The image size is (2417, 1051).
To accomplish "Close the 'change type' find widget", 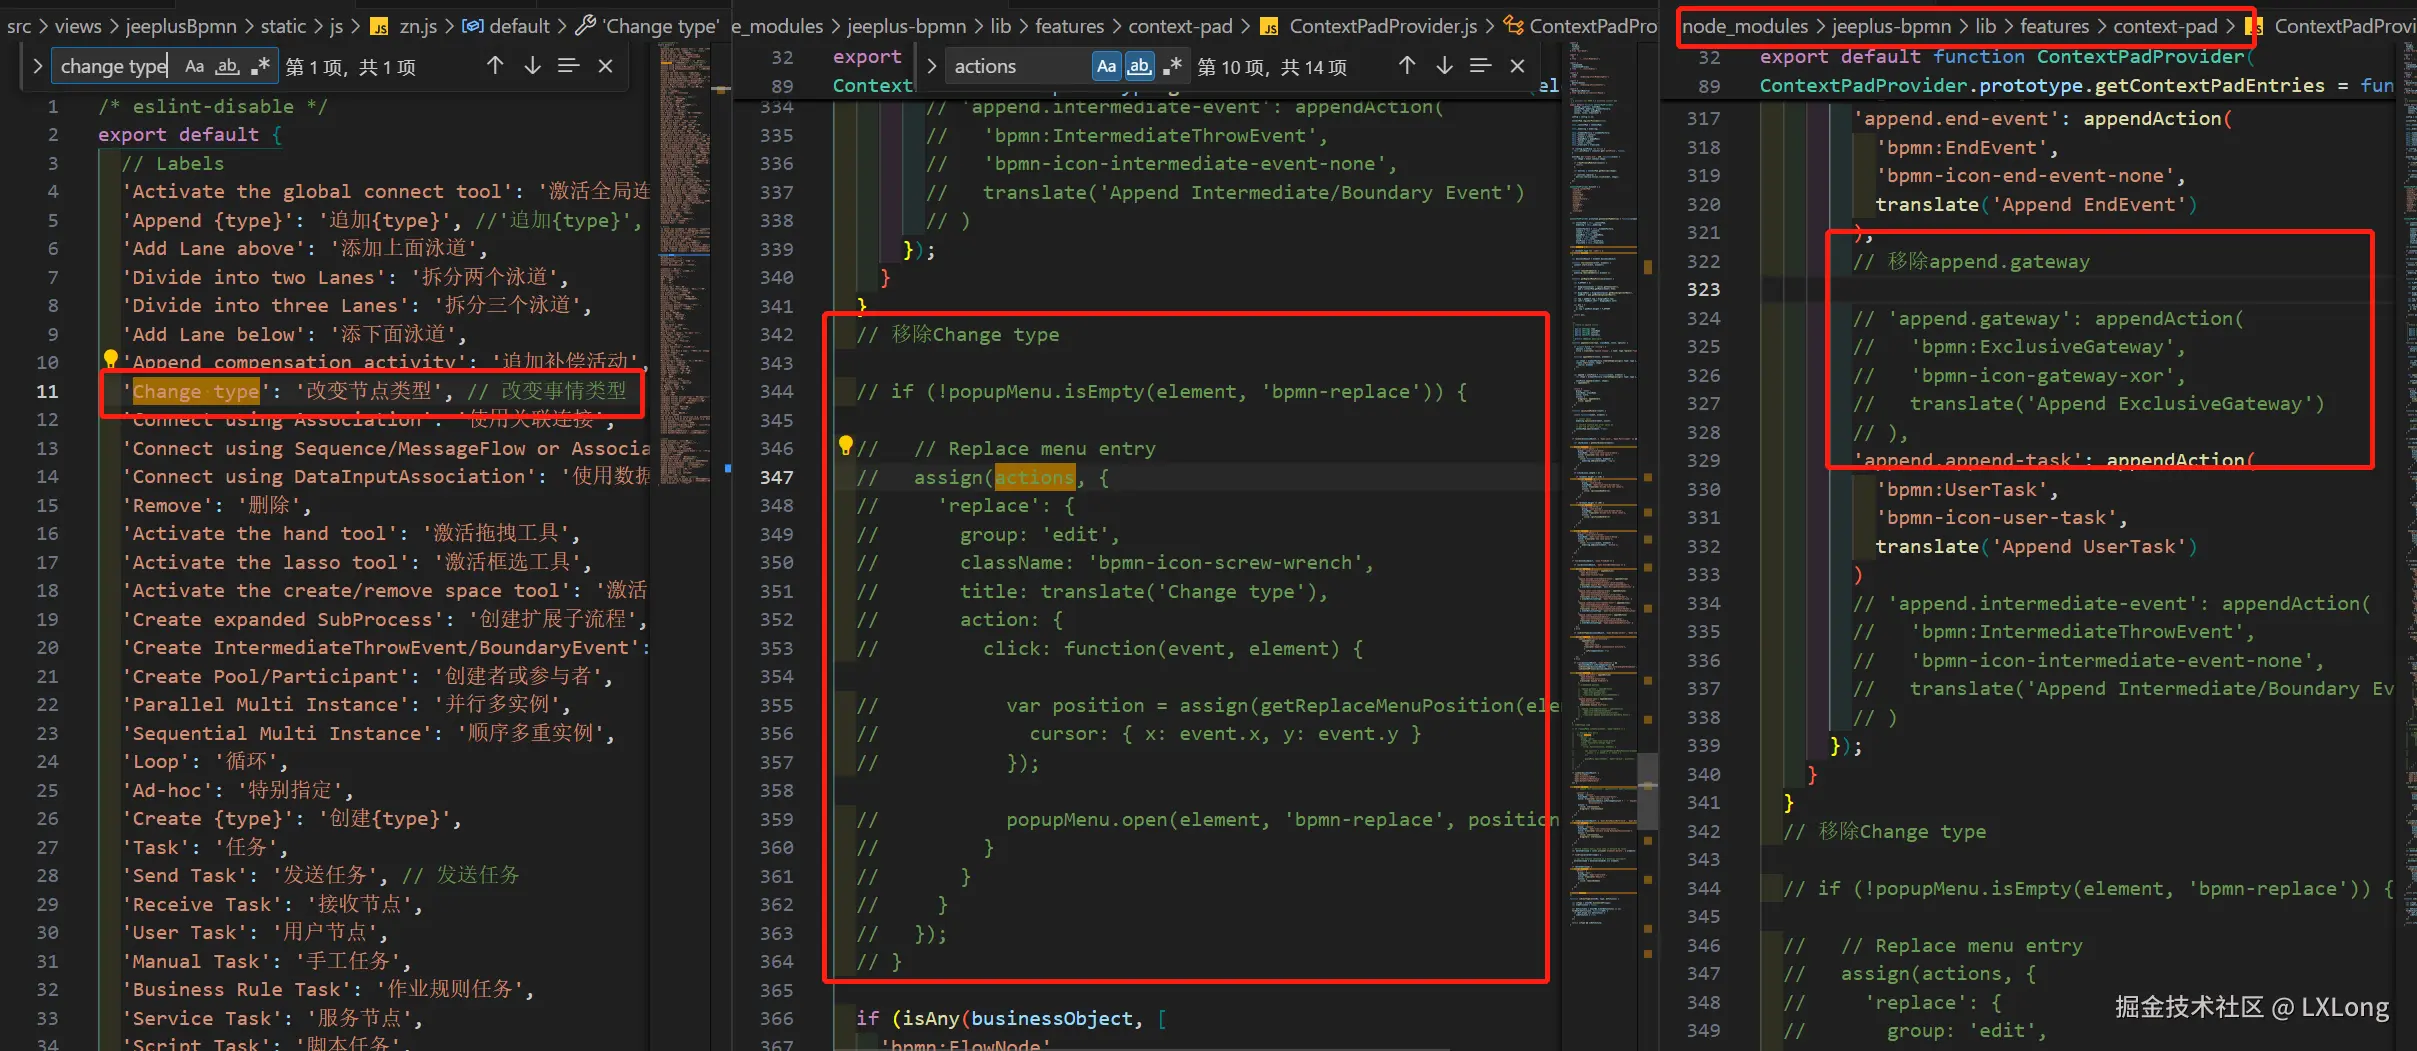I will pyautogui.click(x=605, y=66).
